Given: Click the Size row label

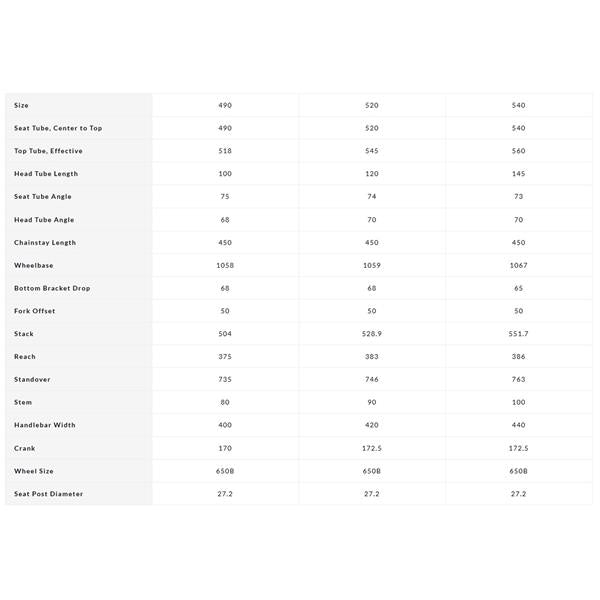Looking at the screenshot, I should pyautogui.click(x=21, y=105).
